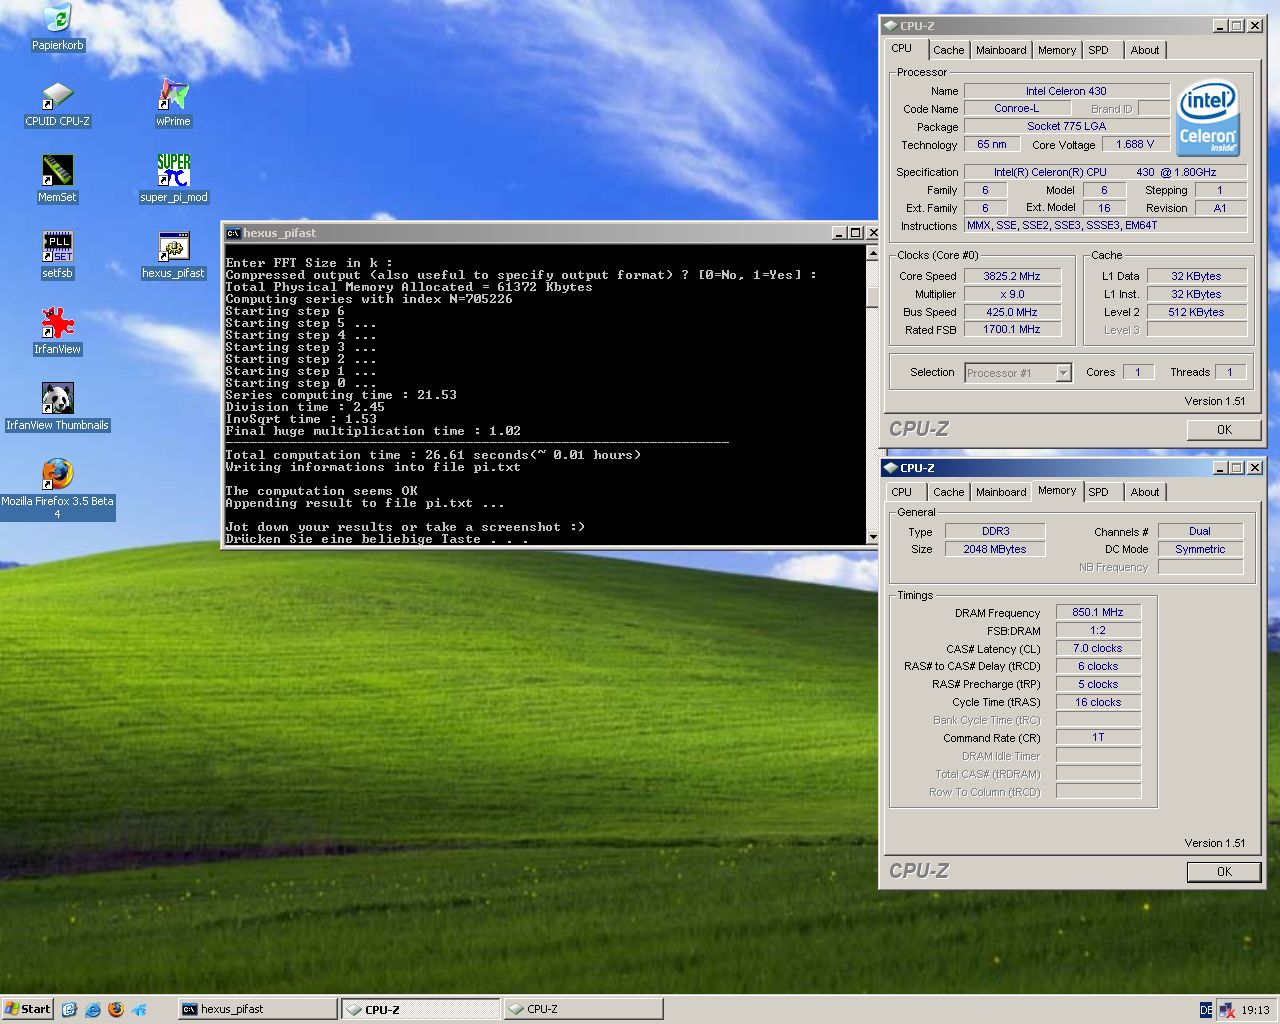
Task: Open Memory tab in top CPU-Z window
Action: 1057,50
